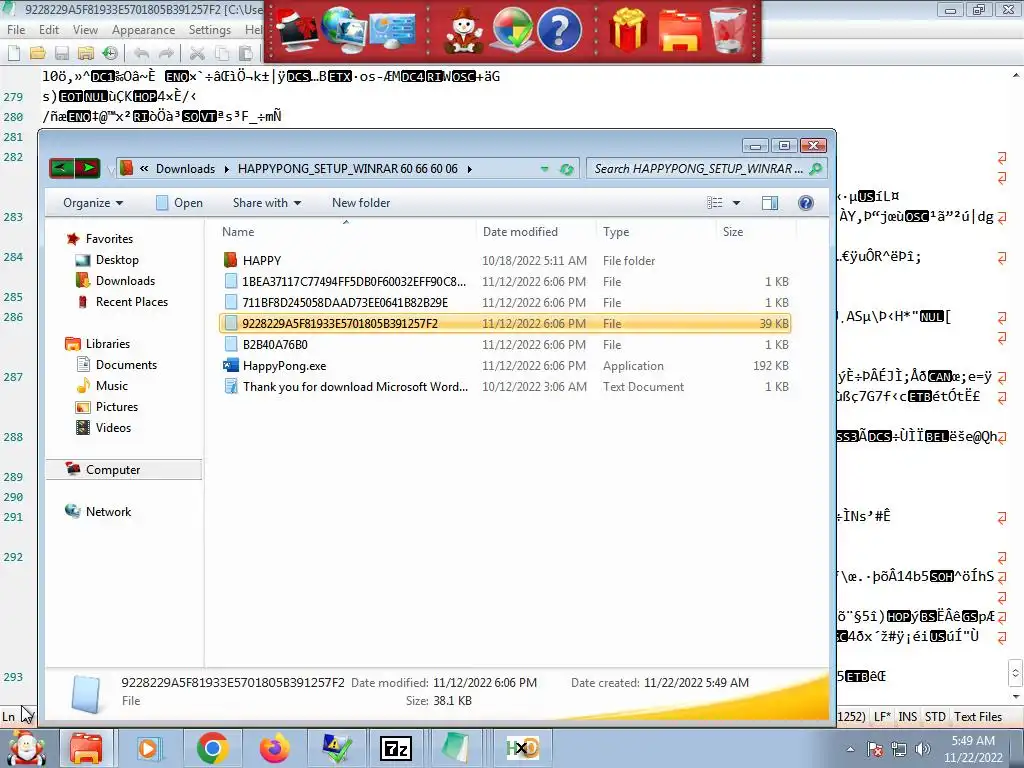1024x768 pixels.
Task: Click the New folder button
Action: tap(360, 203)
